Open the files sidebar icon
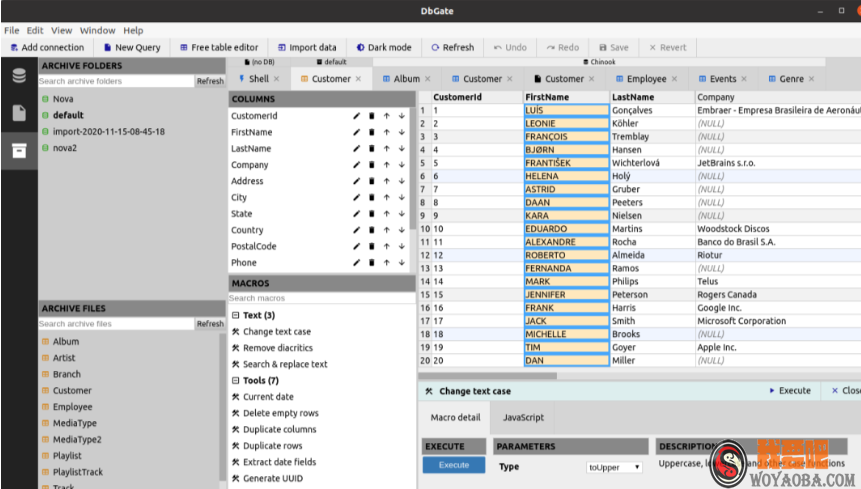This screenshot has height=489, width=861. coord(18,113)
